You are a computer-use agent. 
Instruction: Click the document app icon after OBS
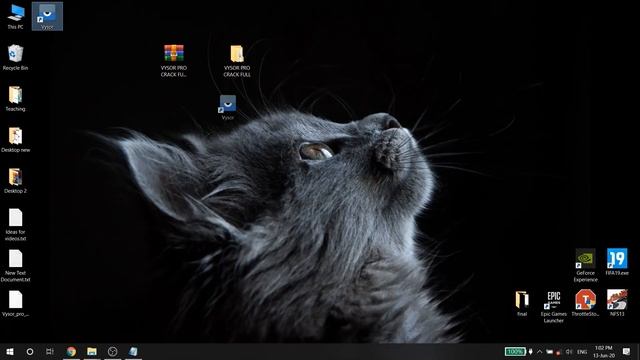[x=133, y=351]
